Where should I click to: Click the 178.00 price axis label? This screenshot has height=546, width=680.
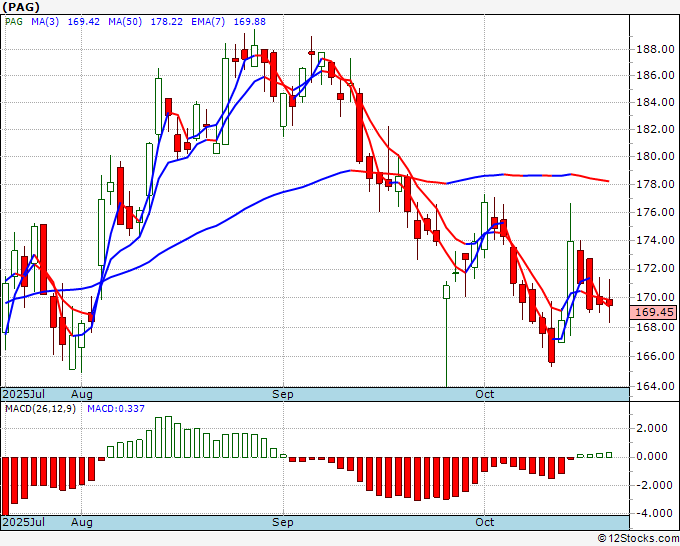click(655, 184)
